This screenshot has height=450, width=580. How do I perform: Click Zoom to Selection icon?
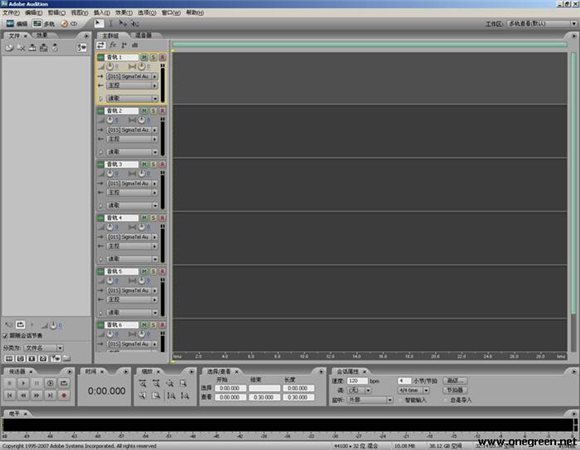tap(183, 383)
